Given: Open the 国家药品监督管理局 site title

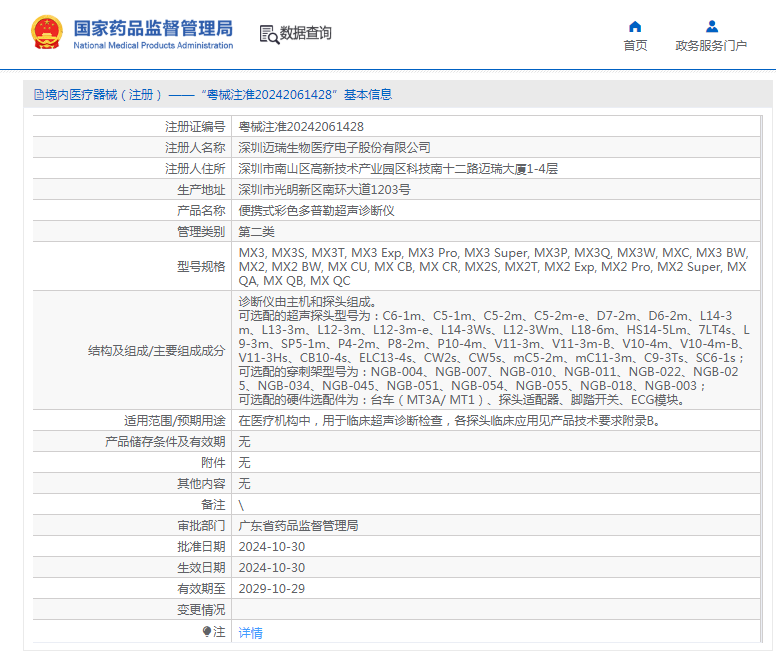Looking at the screenshot, I should (x=152, y=28).
